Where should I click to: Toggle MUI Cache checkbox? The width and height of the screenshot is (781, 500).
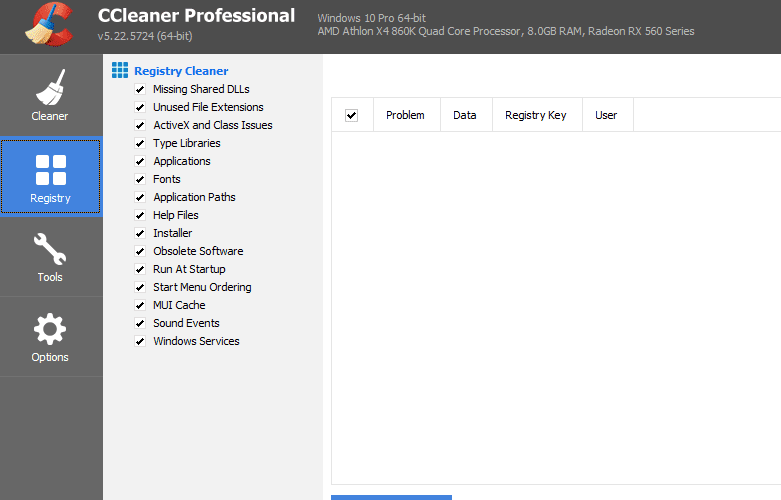140,305
